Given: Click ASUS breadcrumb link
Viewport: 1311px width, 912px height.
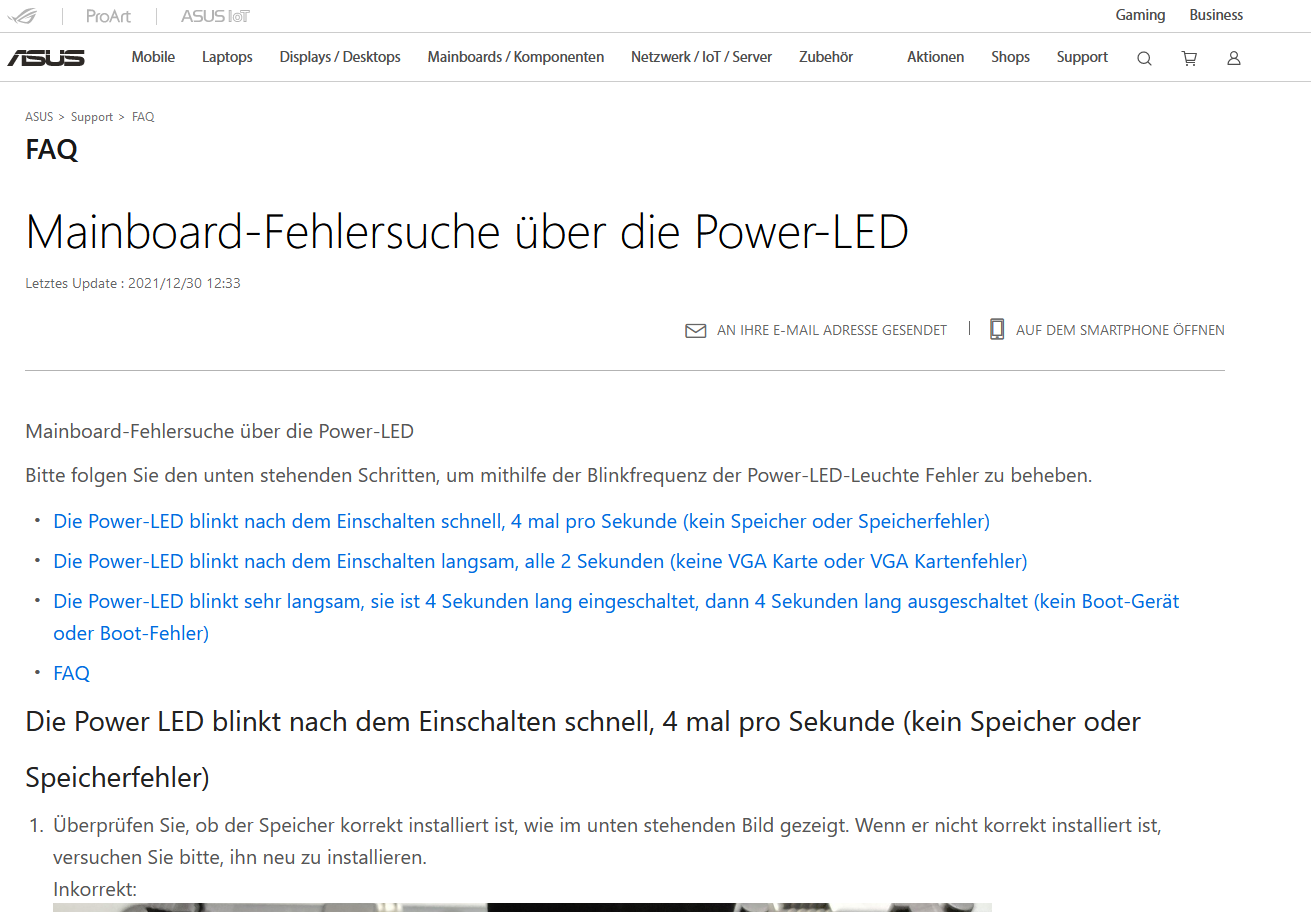Looking at the screenshot, I should [39, 117].
